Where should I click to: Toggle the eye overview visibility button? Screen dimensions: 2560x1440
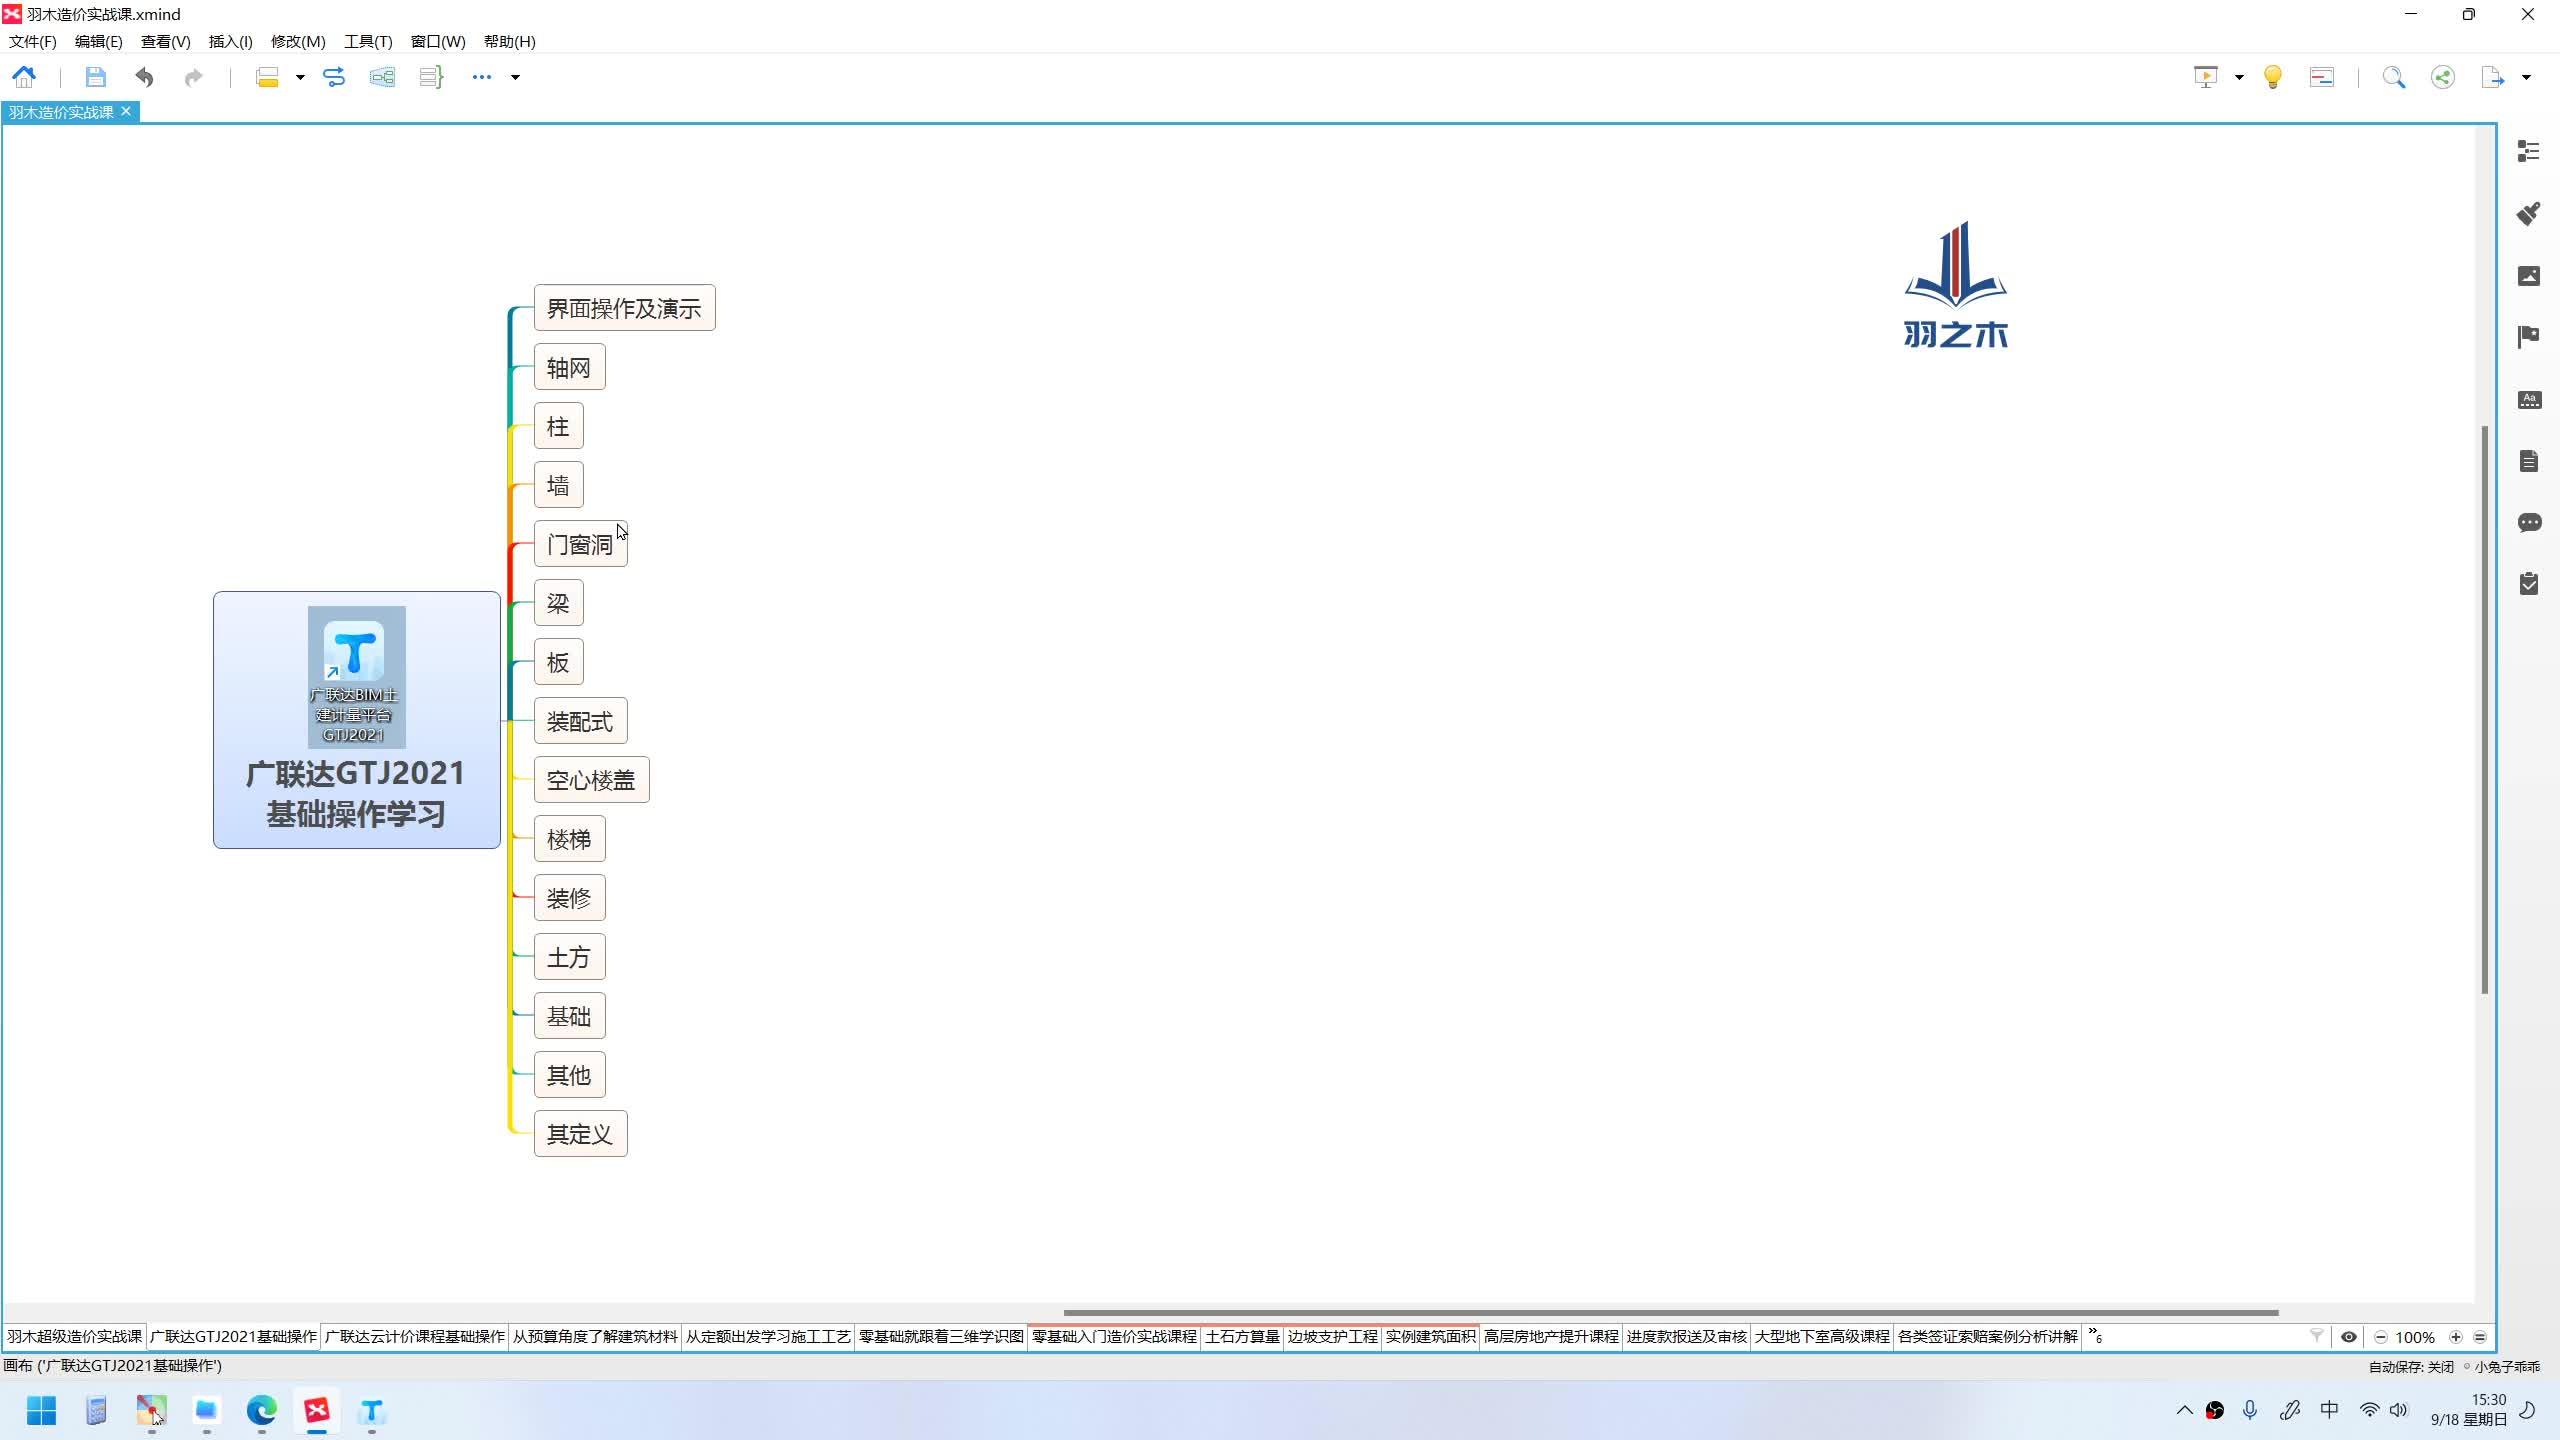(x=2348, y=1337)
